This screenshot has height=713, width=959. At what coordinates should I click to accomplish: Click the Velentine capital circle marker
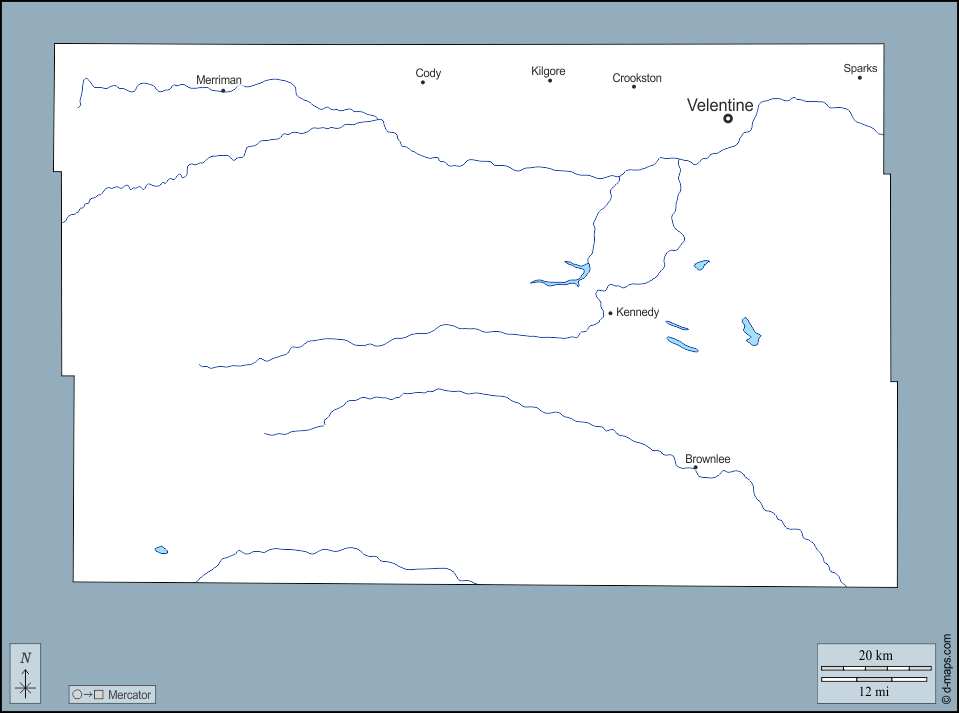pos(728,119)
